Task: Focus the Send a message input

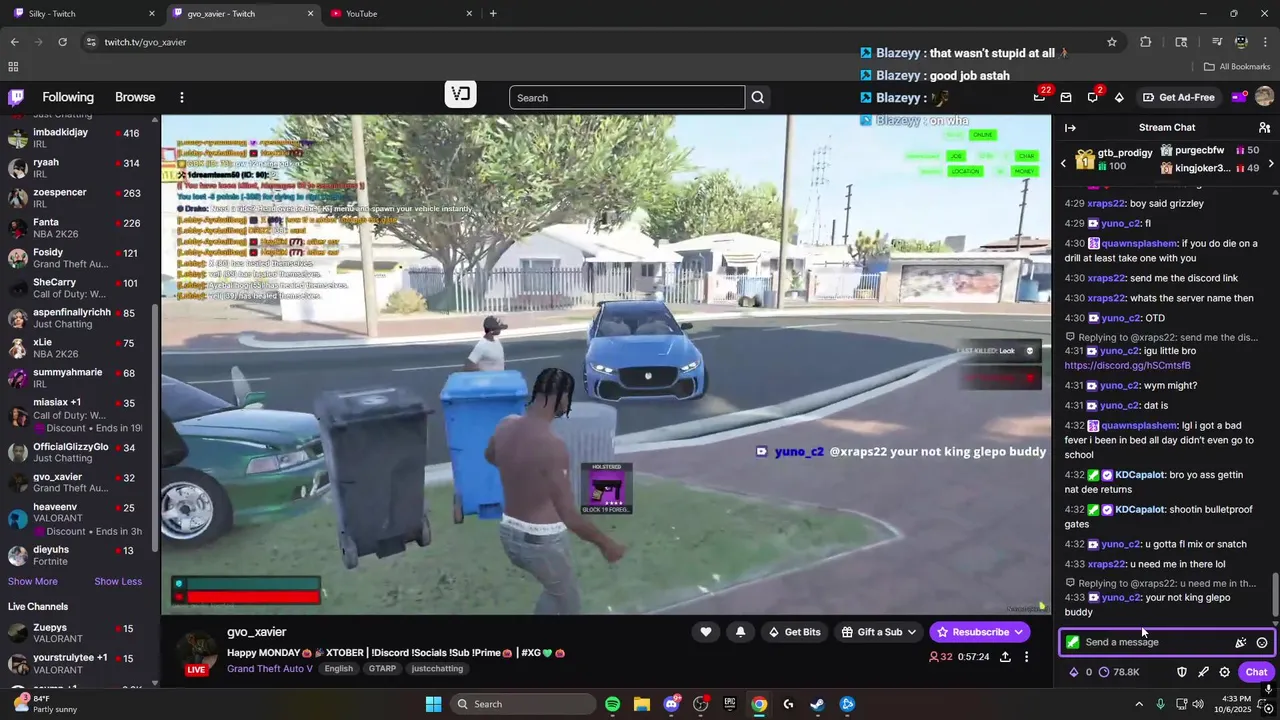Action: click(x=1150, y=642)
